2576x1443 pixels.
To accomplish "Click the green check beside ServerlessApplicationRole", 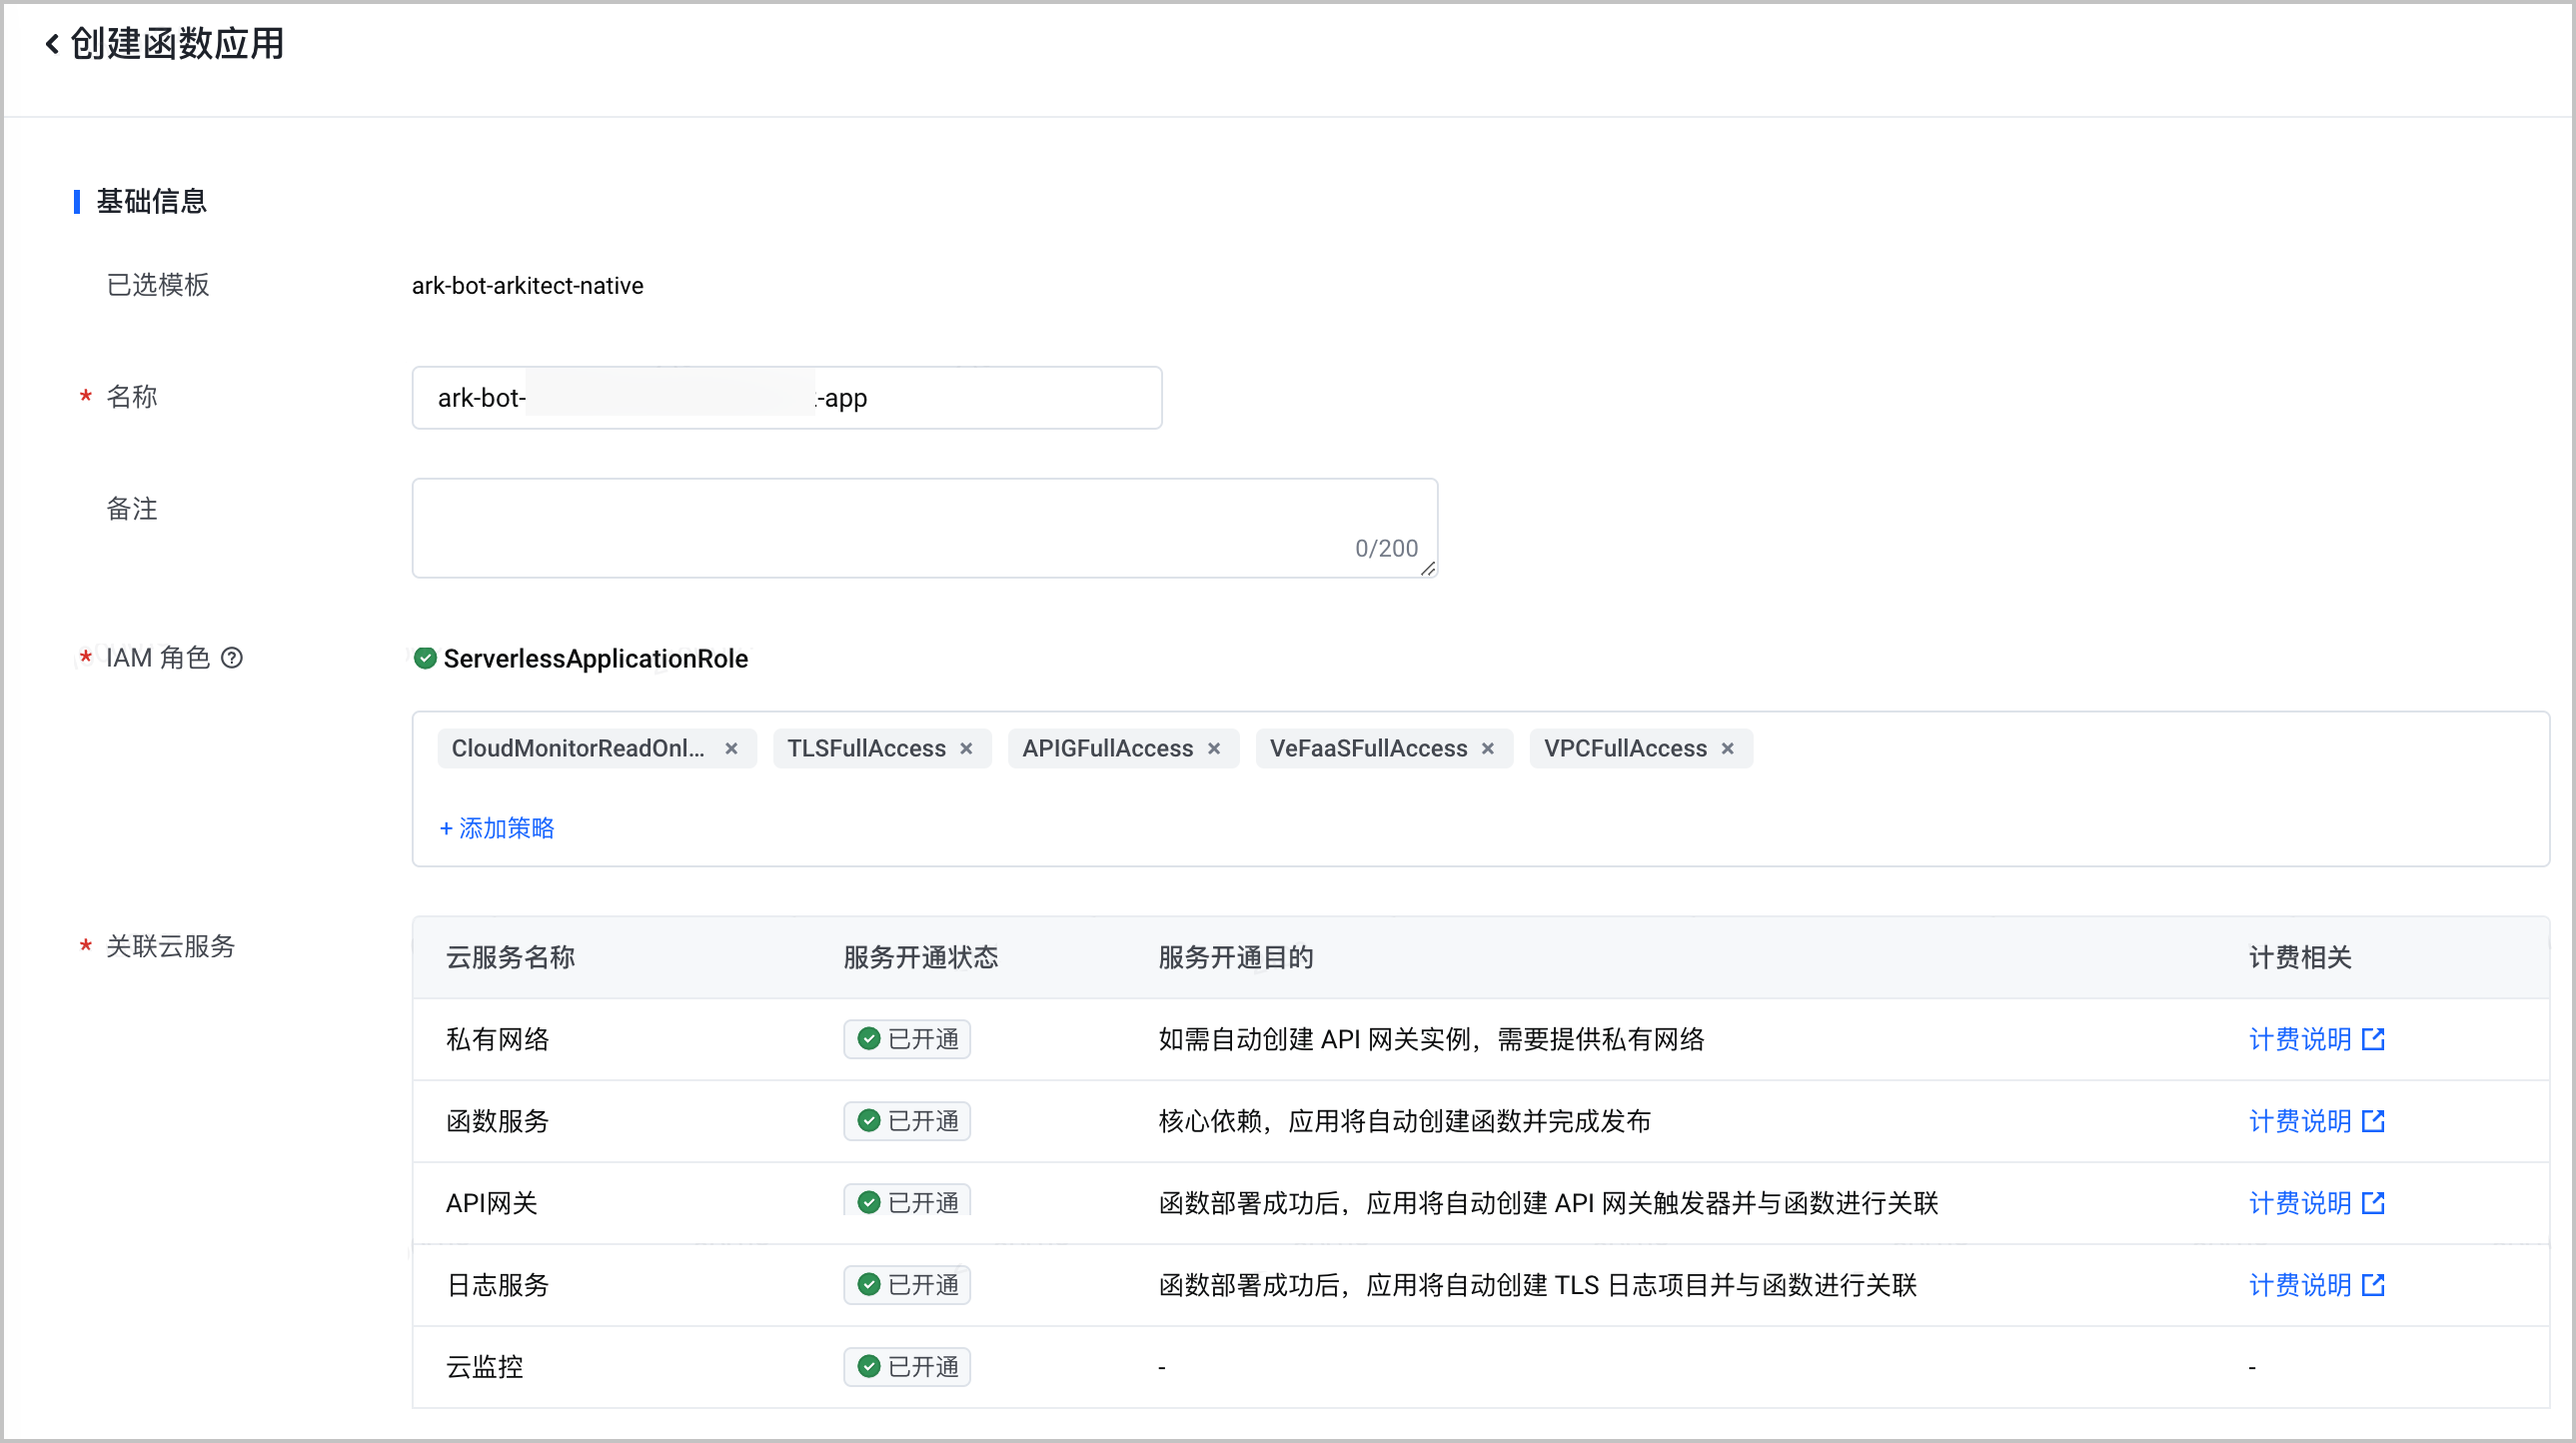I will (425, 658).
